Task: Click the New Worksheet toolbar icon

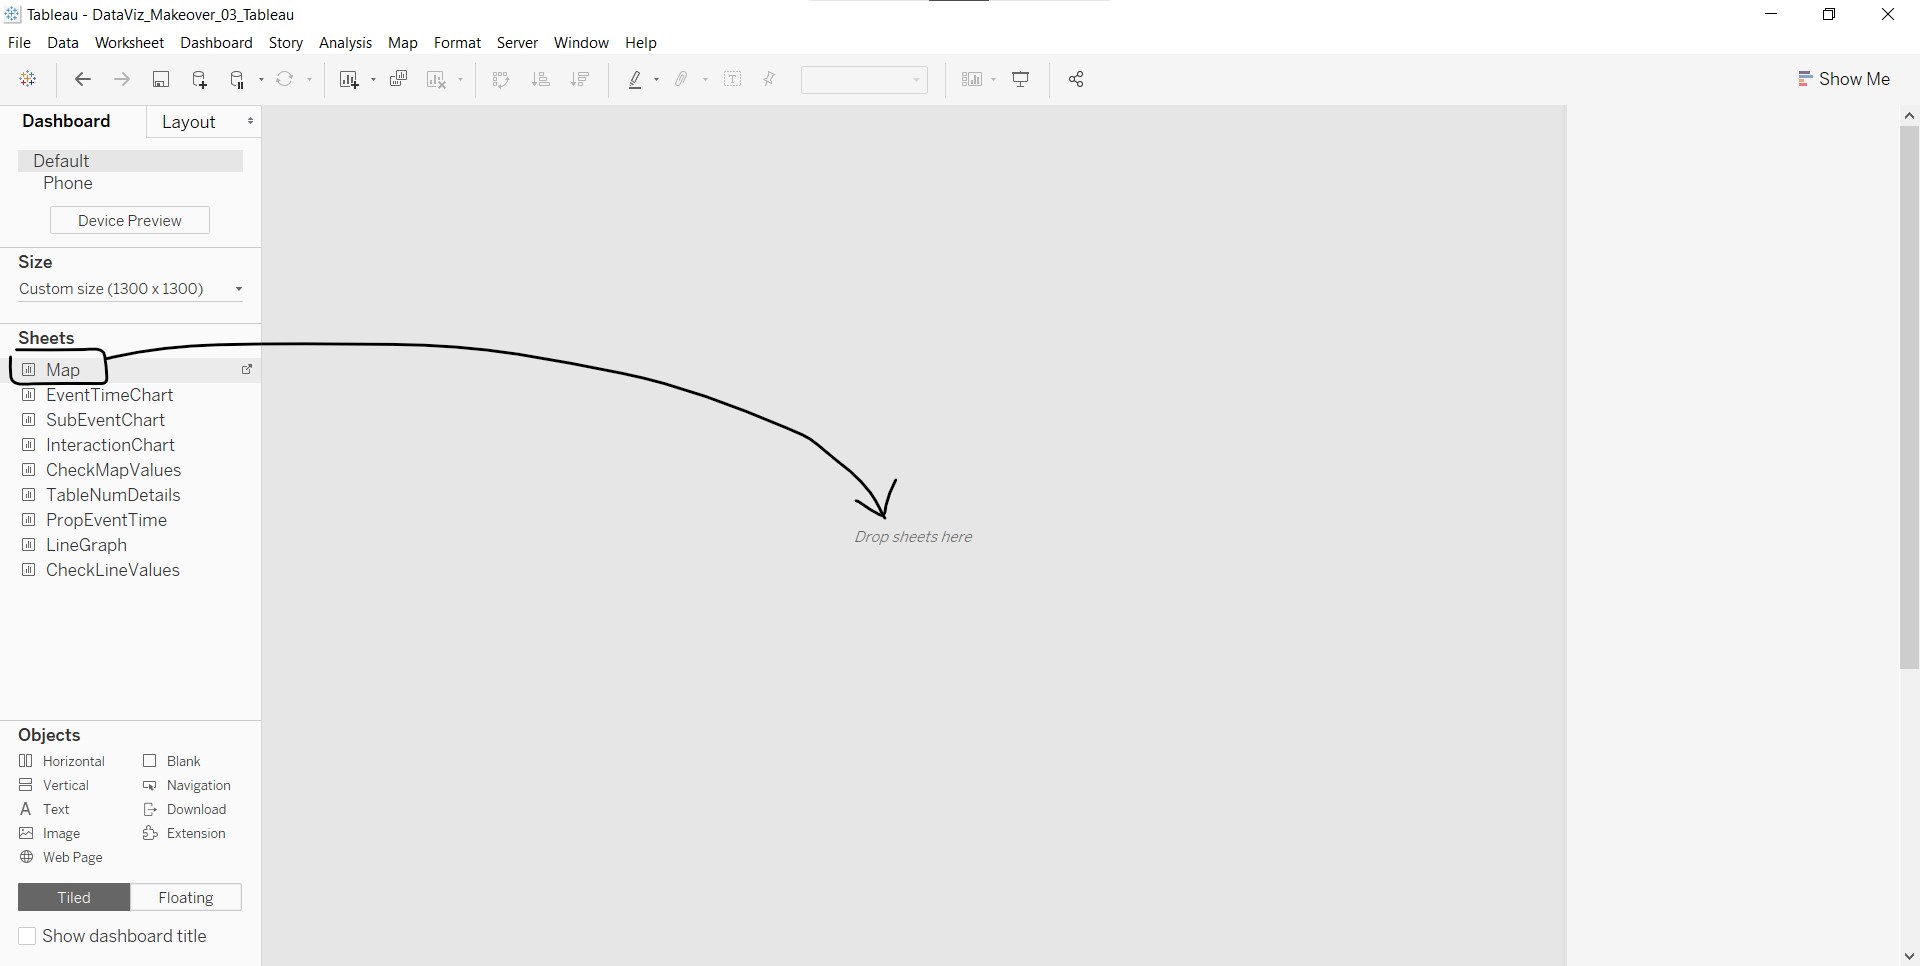Action: [x=348, y=80]
